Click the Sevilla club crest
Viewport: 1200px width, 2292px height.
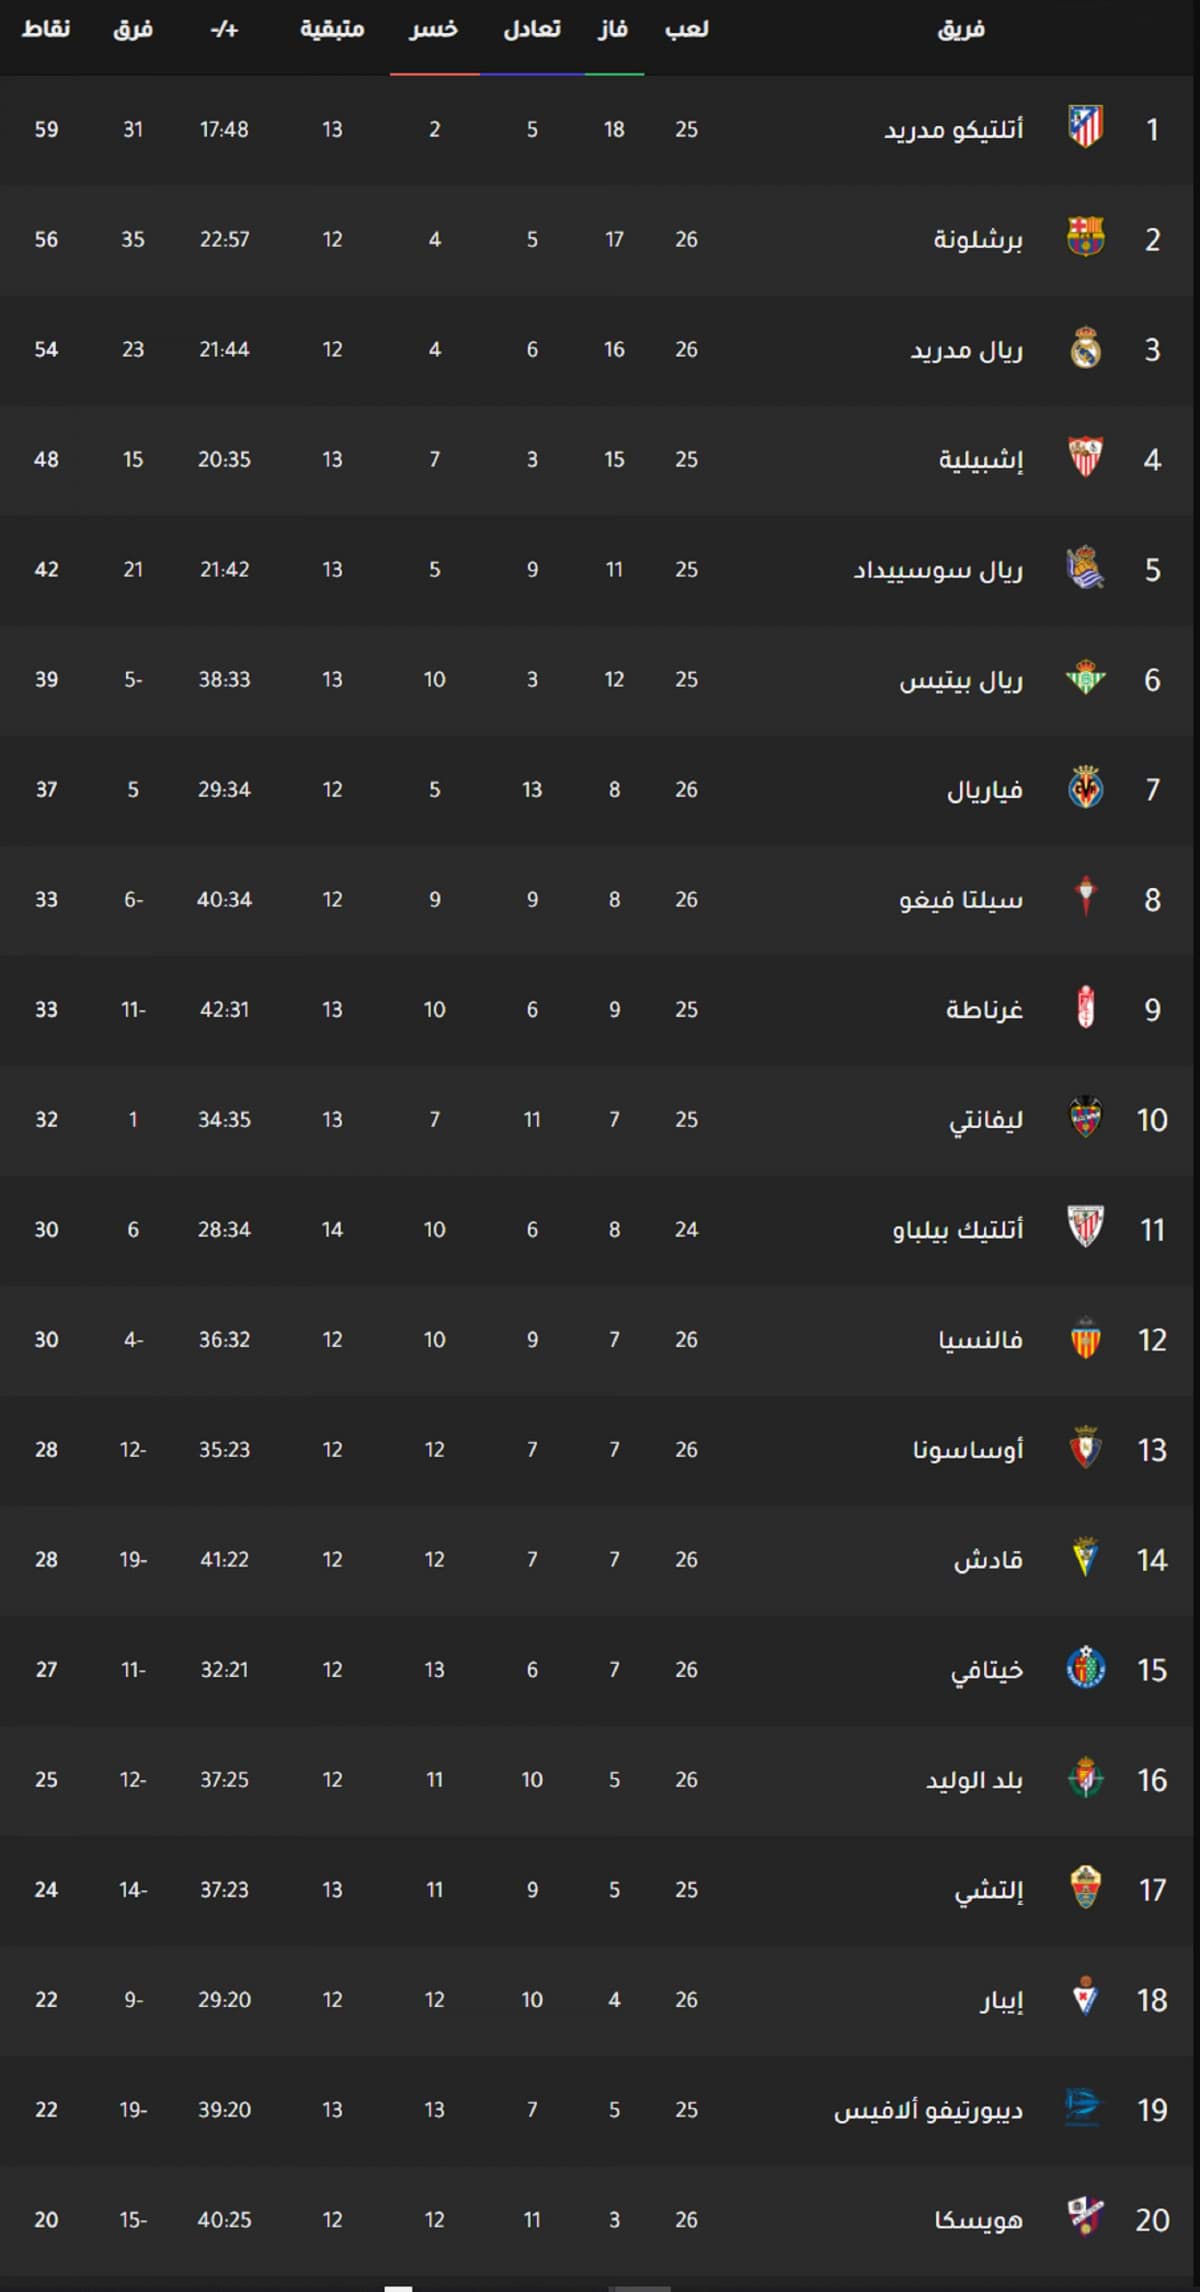(1085, 459)
